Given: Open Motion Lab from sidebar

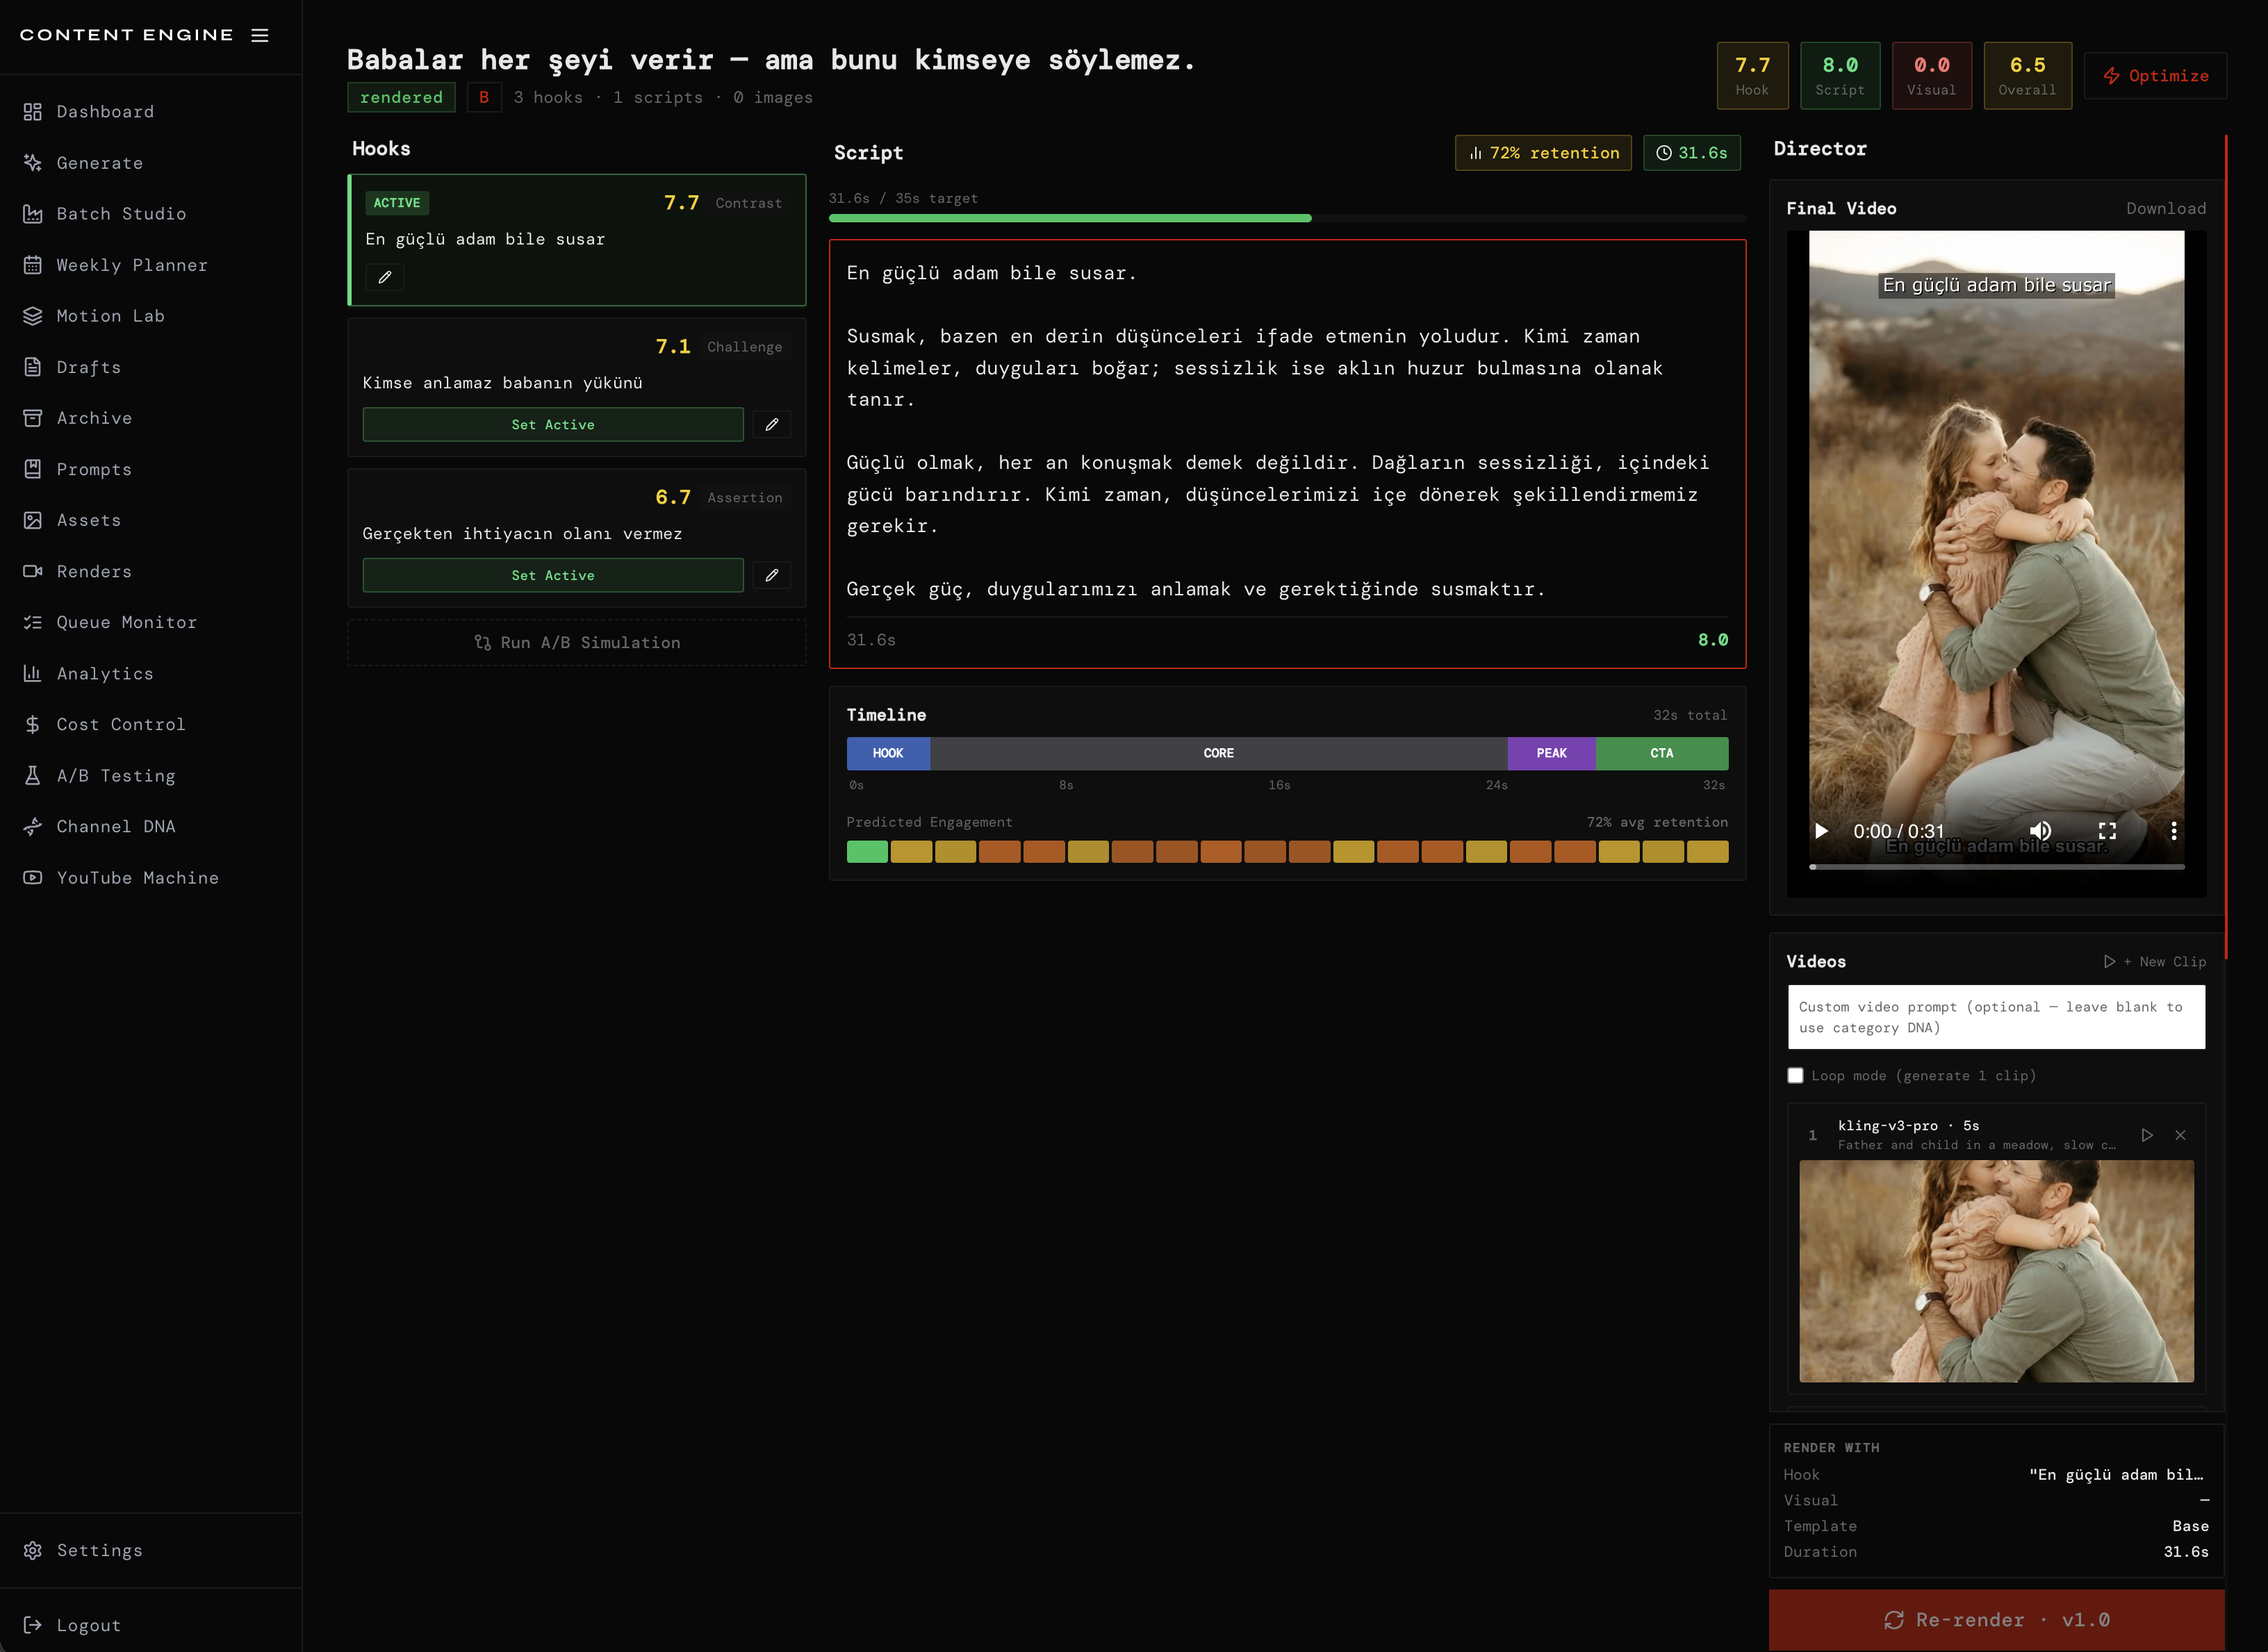Looking at the screenshot, I should pyautogui.click(x=110, y=316).
